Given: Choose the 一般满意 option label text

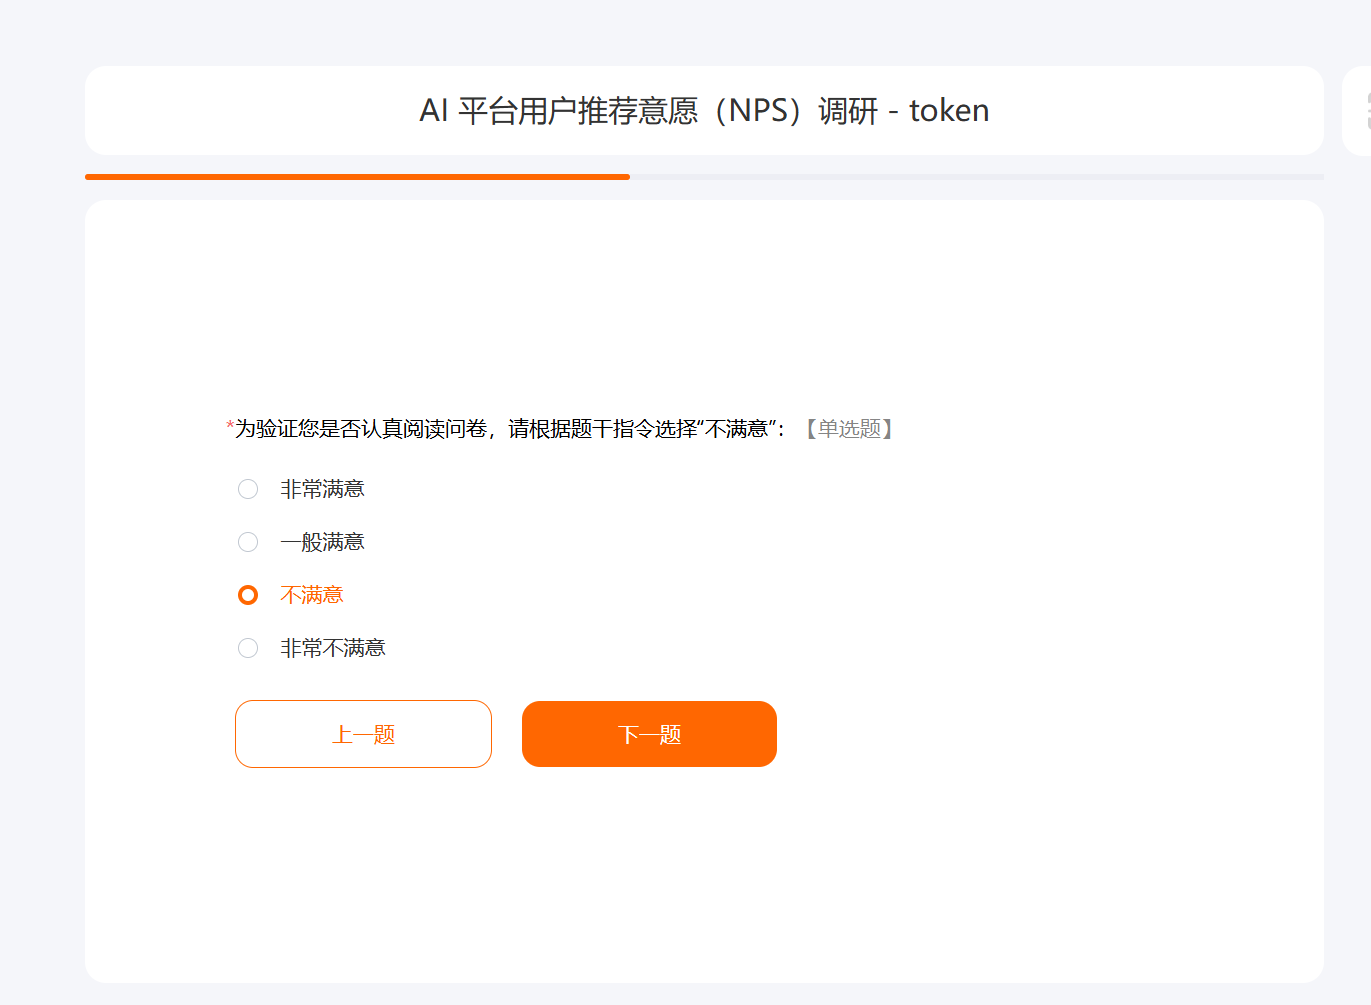Looking at the screenshot, I should point(322,542).
